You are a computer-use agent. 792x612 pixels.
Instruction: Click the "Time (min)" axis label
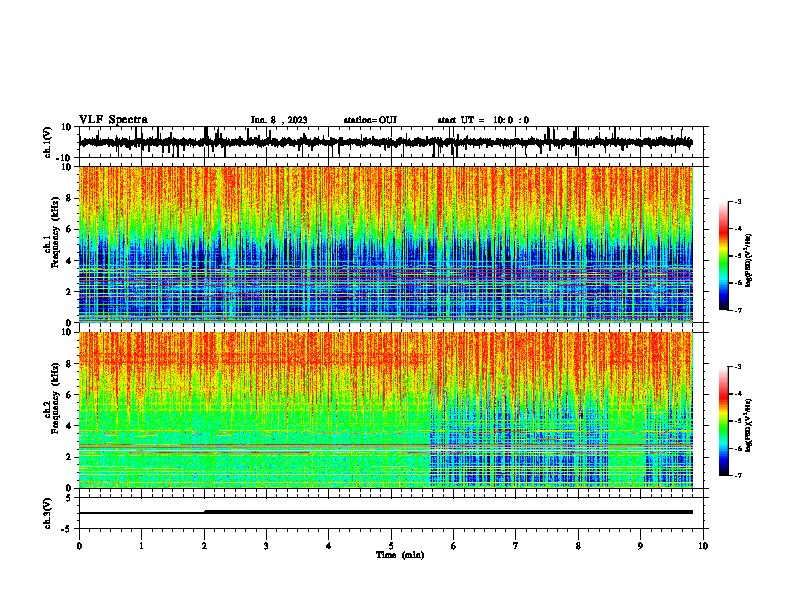pos(400,555)
